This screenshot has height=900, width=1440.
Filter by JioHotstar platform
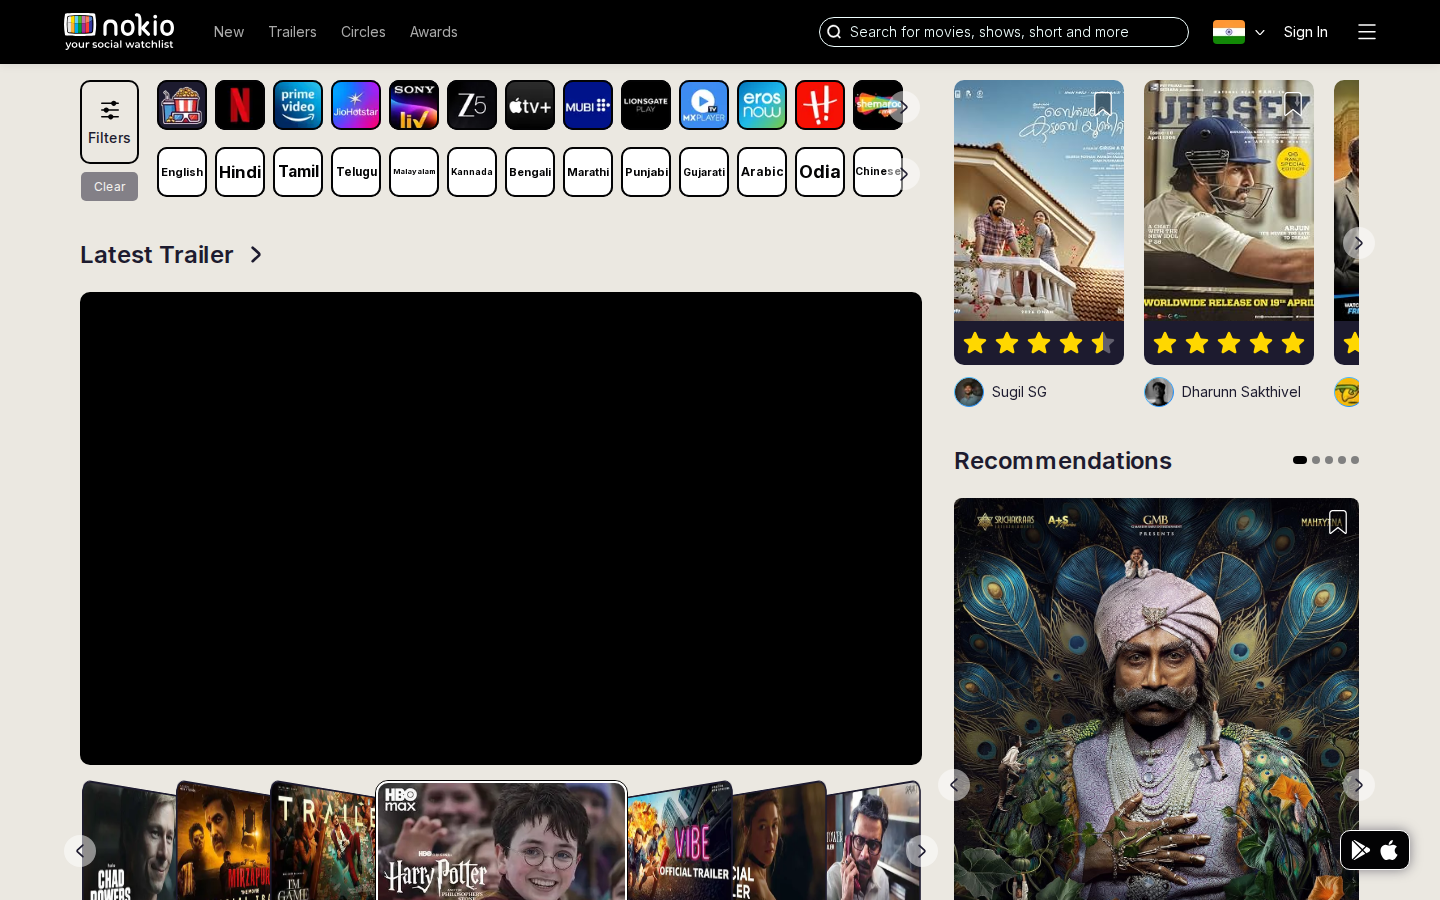point(356,105)
